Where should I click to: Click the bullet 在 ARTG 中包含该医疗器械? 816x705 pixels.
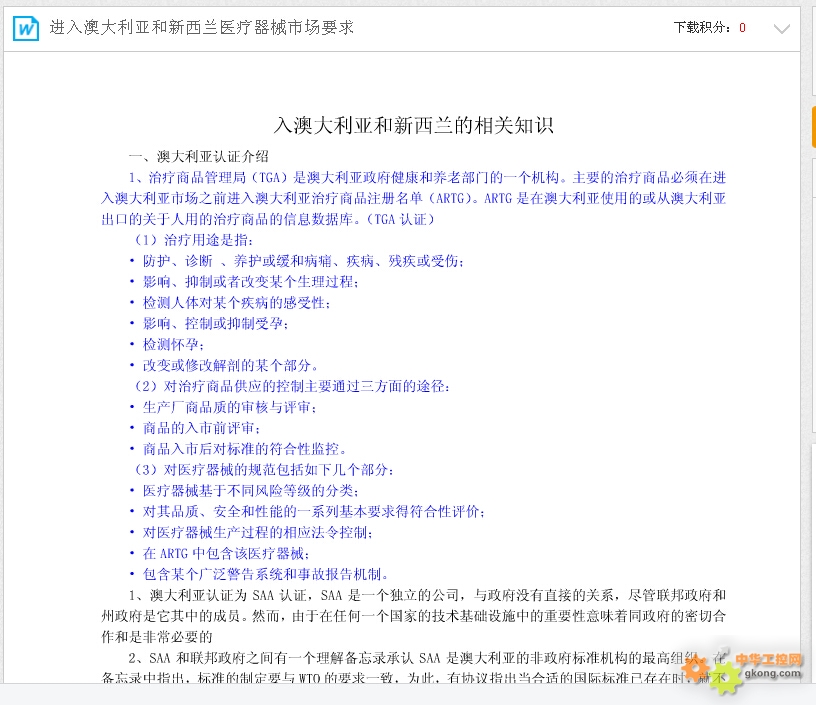[220, 553]
